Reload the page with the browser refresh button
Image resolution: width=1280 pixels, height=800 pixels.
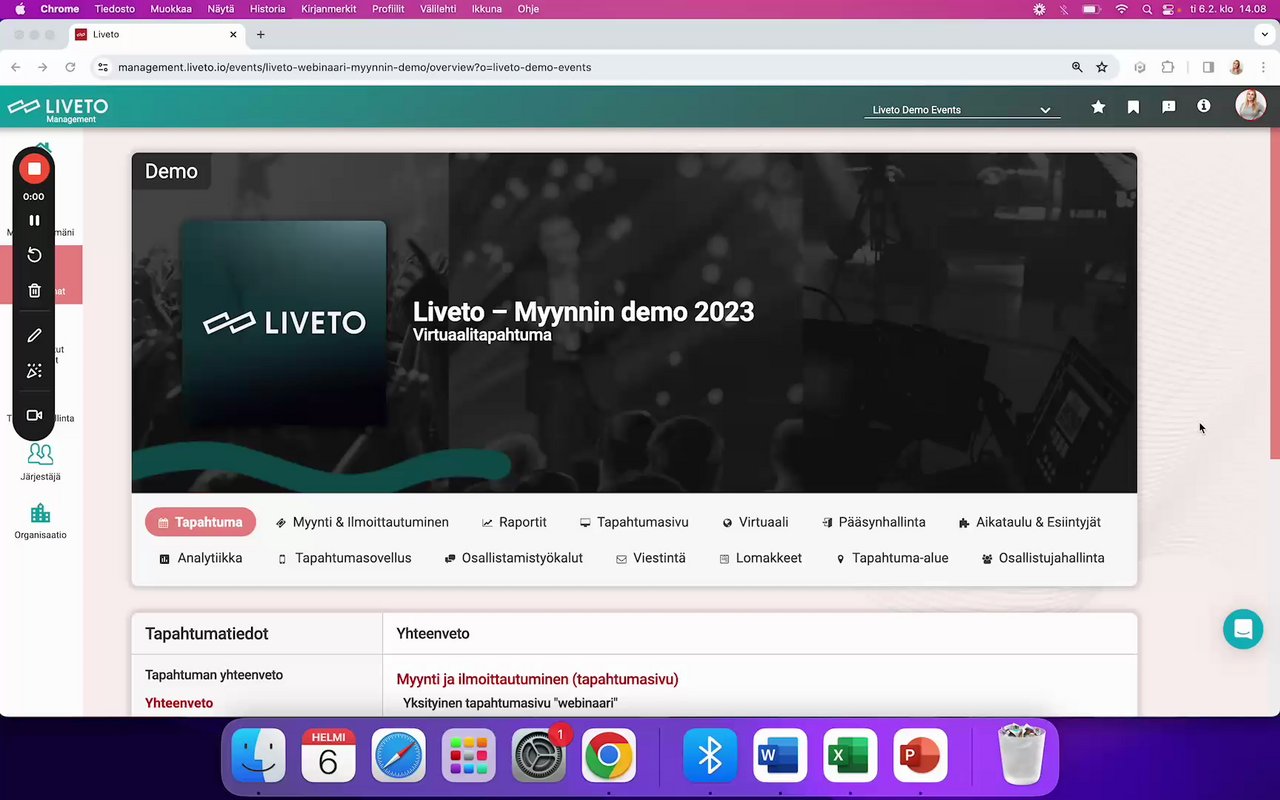(x=70, y=67)
